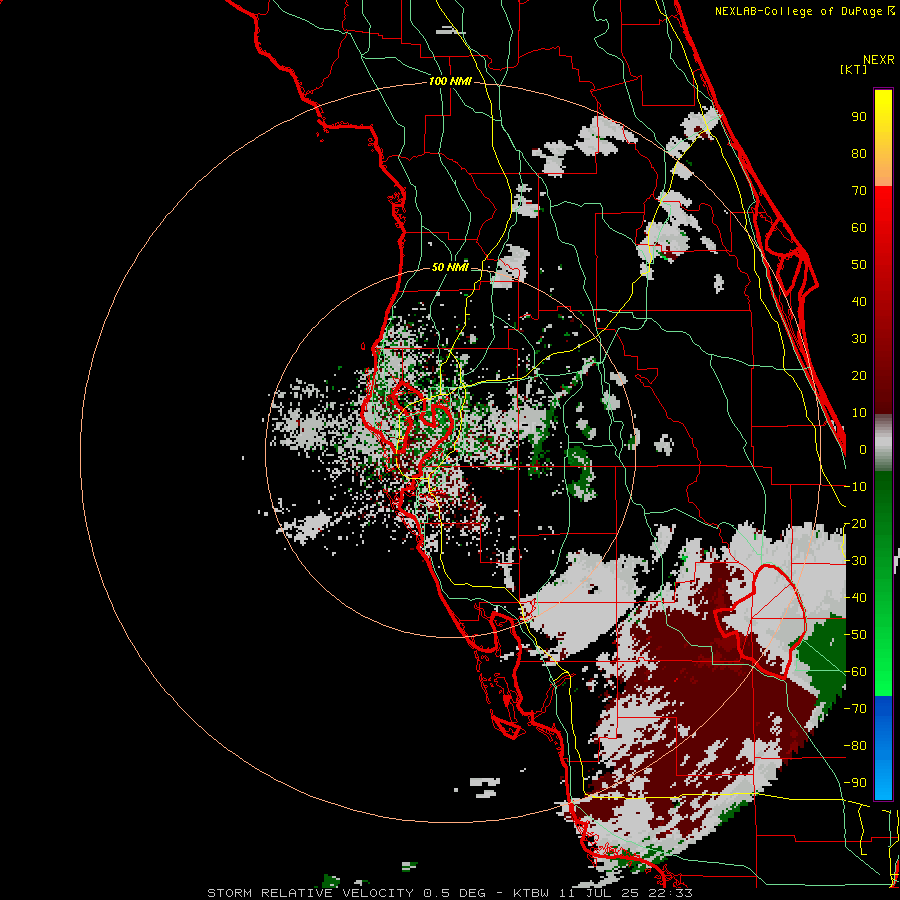Click the gray zero-velocity segment of color bar

click(x=883, y=442)
